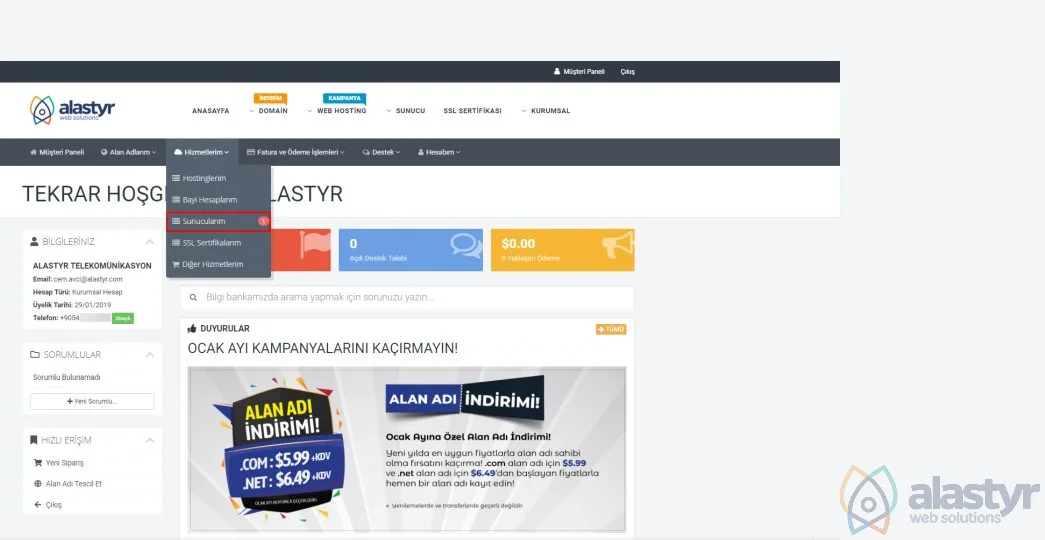Image resolution: width=1045 pixels, height=540 pixels.
Task: Expand the Destek menu
Action: [381, 152]
